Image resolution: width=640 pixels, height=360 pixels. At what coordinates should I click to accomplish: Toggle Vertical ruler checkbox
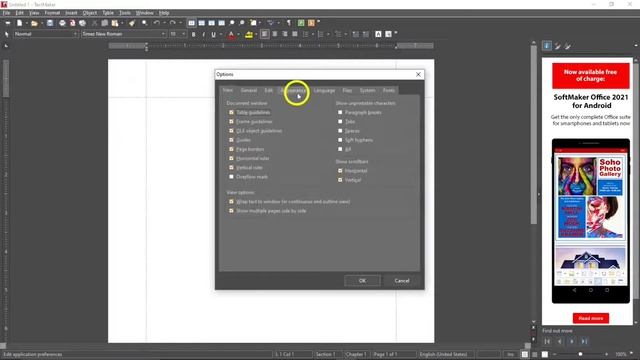click(231, 167)
